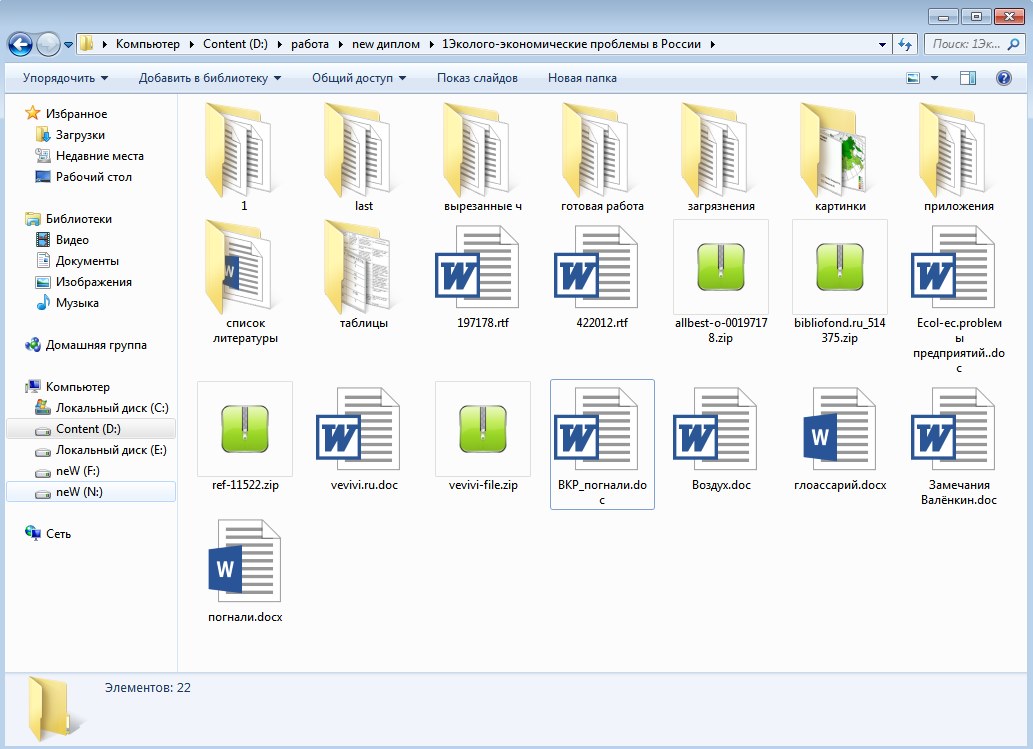This screenshot has height=749, width=1033.
Task: Open Документы library
Action: (x=87, y=261)
